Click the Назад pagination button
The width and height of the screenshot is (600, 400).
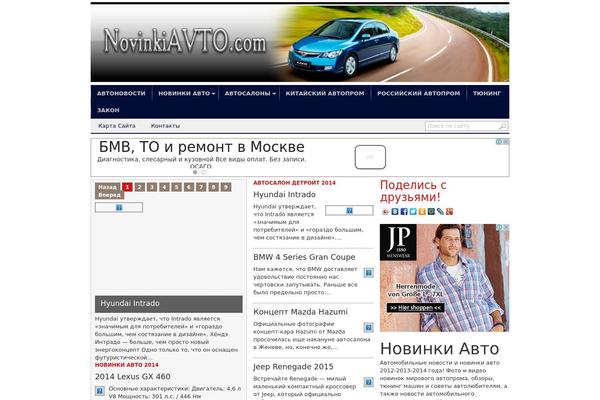[x=108, y=187]
